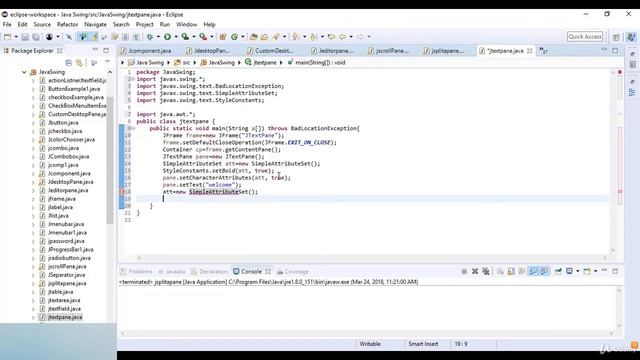
Task: Toggle Show Console on standard error change
Action: point(544,271)
